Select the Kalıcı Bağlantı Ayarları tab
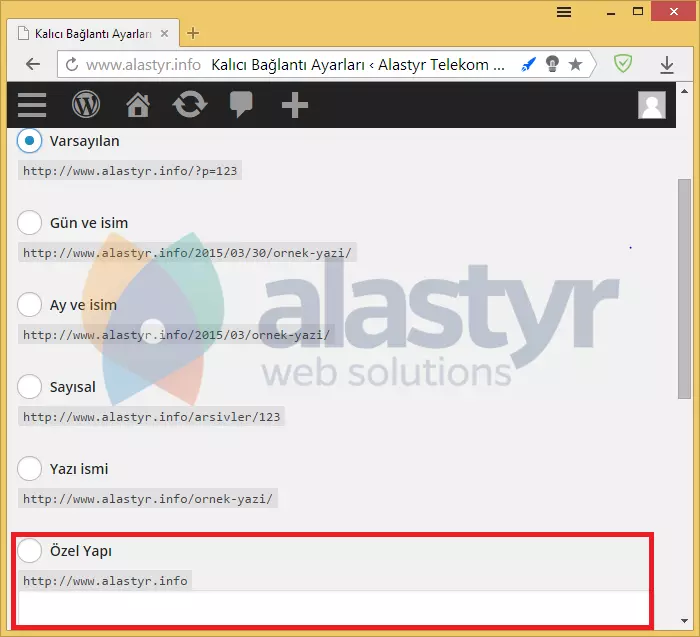The image size is (700, 637). (93, 33)
